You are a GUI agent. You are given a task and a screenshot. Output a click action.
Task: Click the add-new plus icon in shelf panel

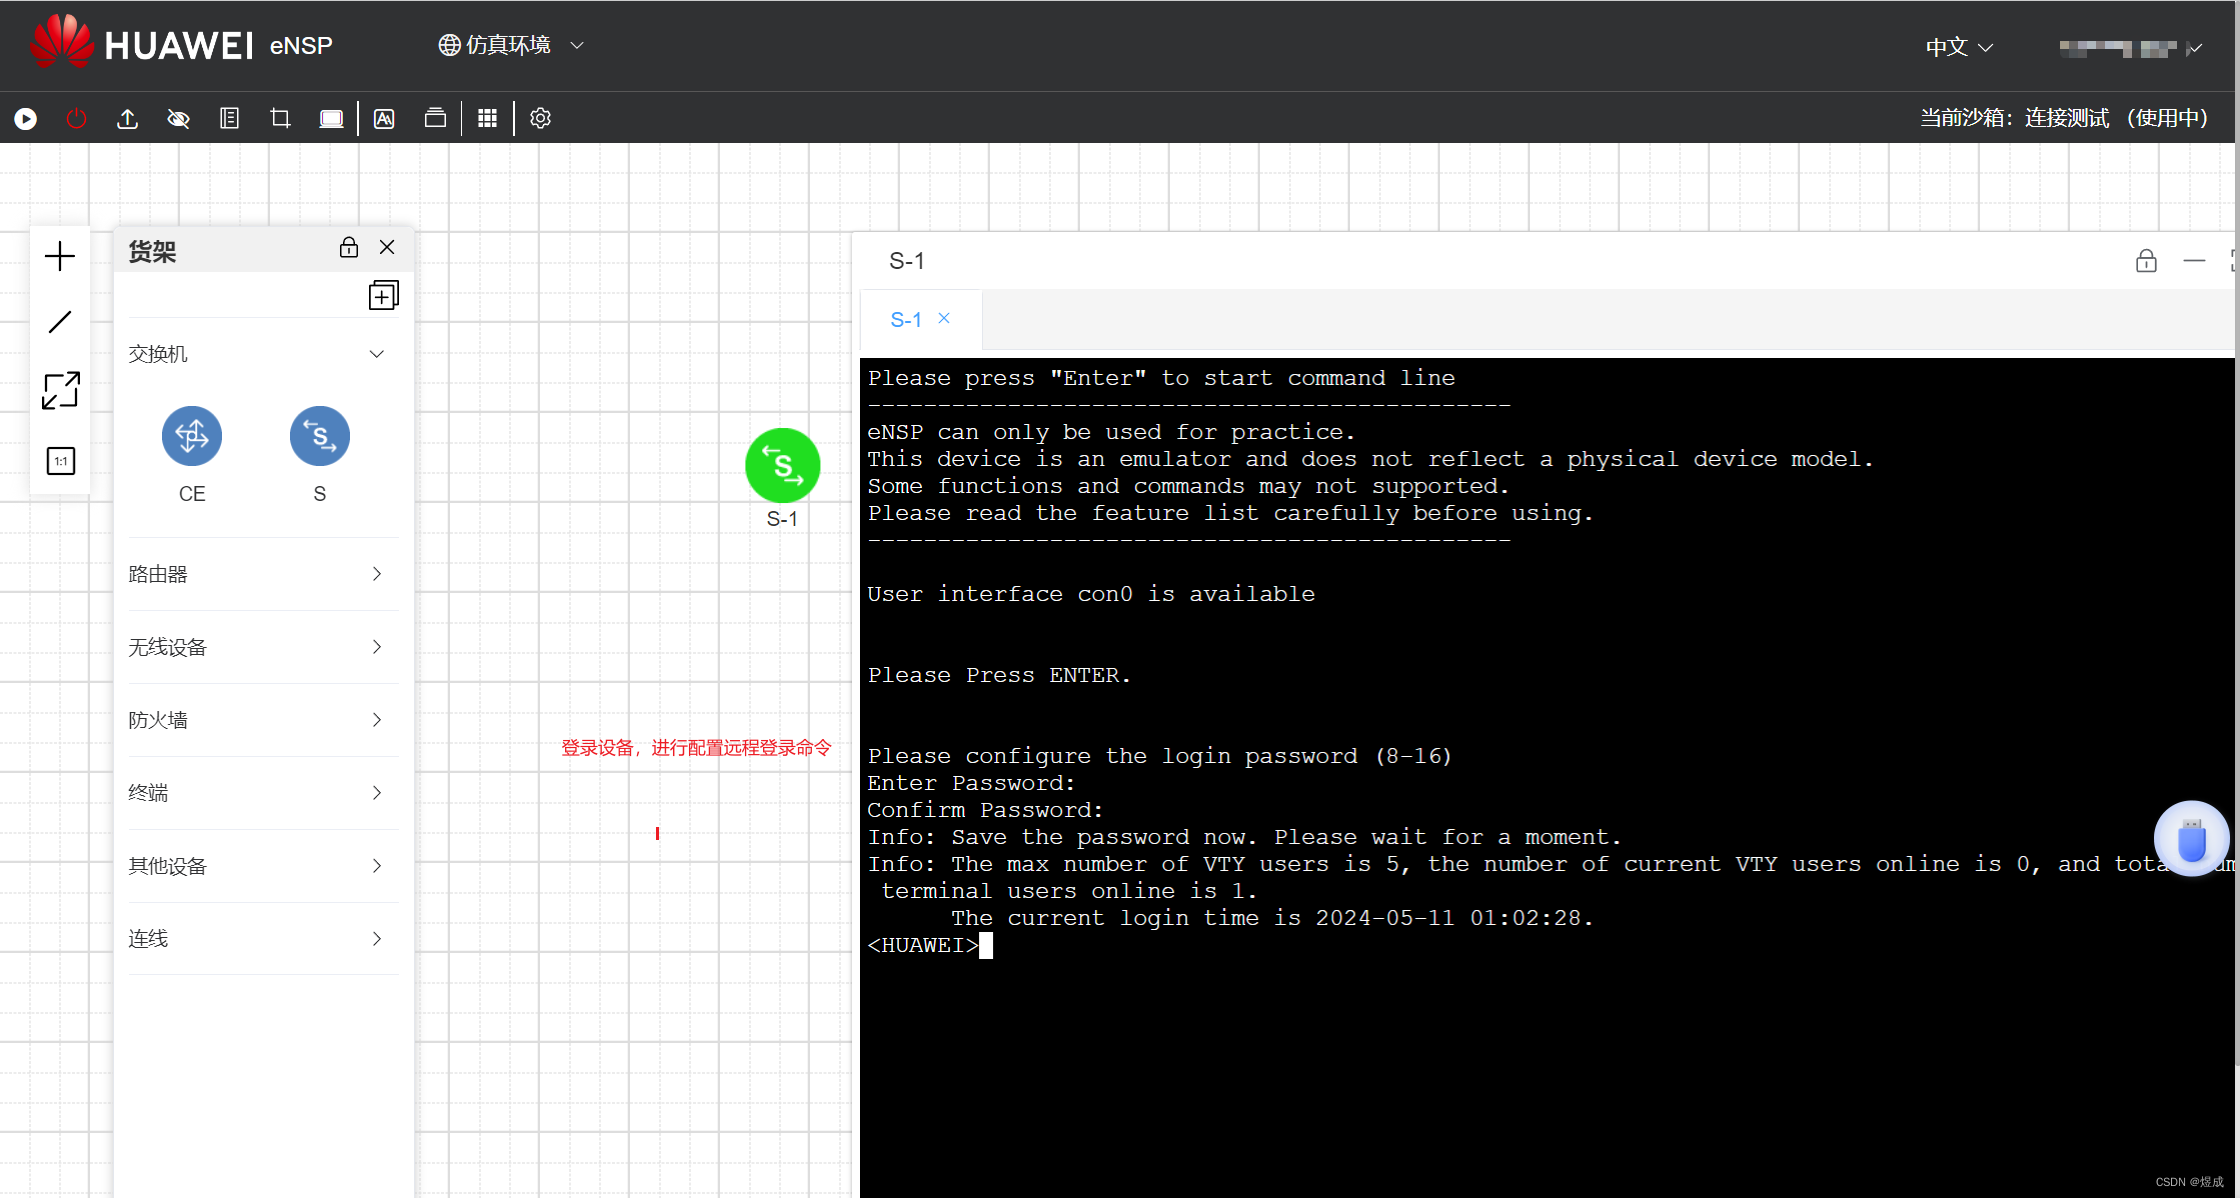(x=383, y=296)
